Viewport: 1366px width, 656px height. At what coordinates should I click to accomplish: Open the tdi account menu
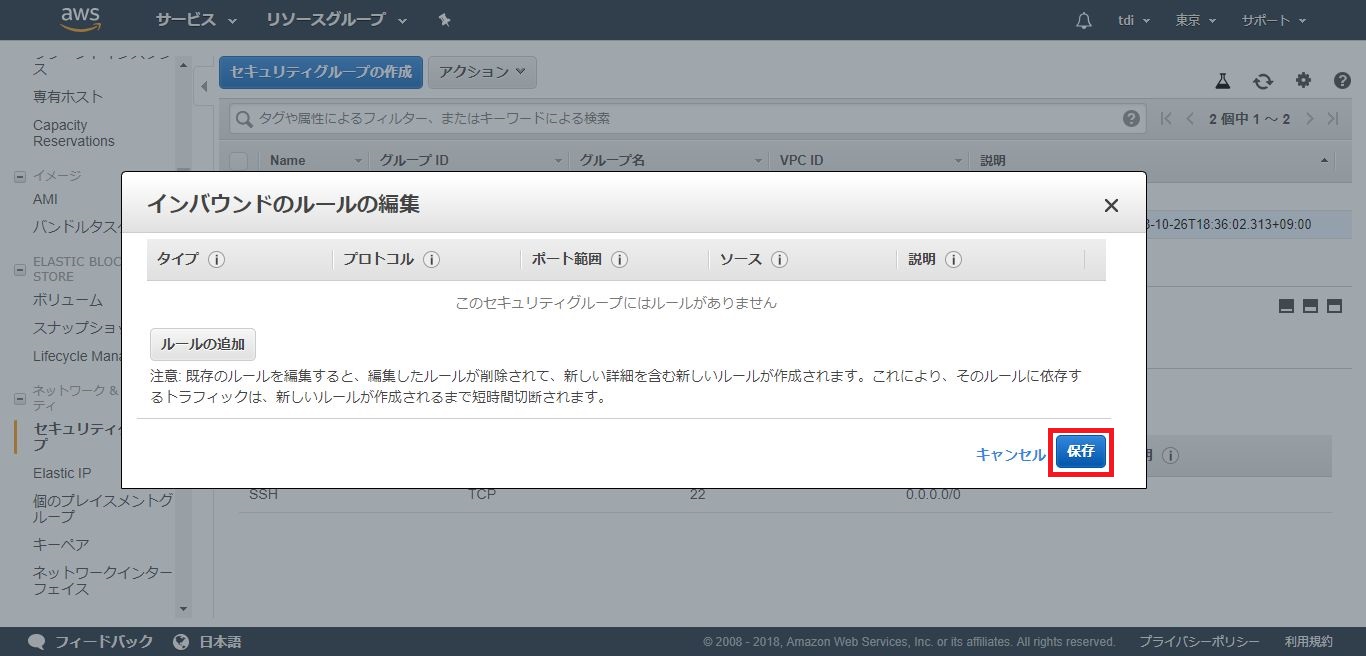pos(1133,20)
